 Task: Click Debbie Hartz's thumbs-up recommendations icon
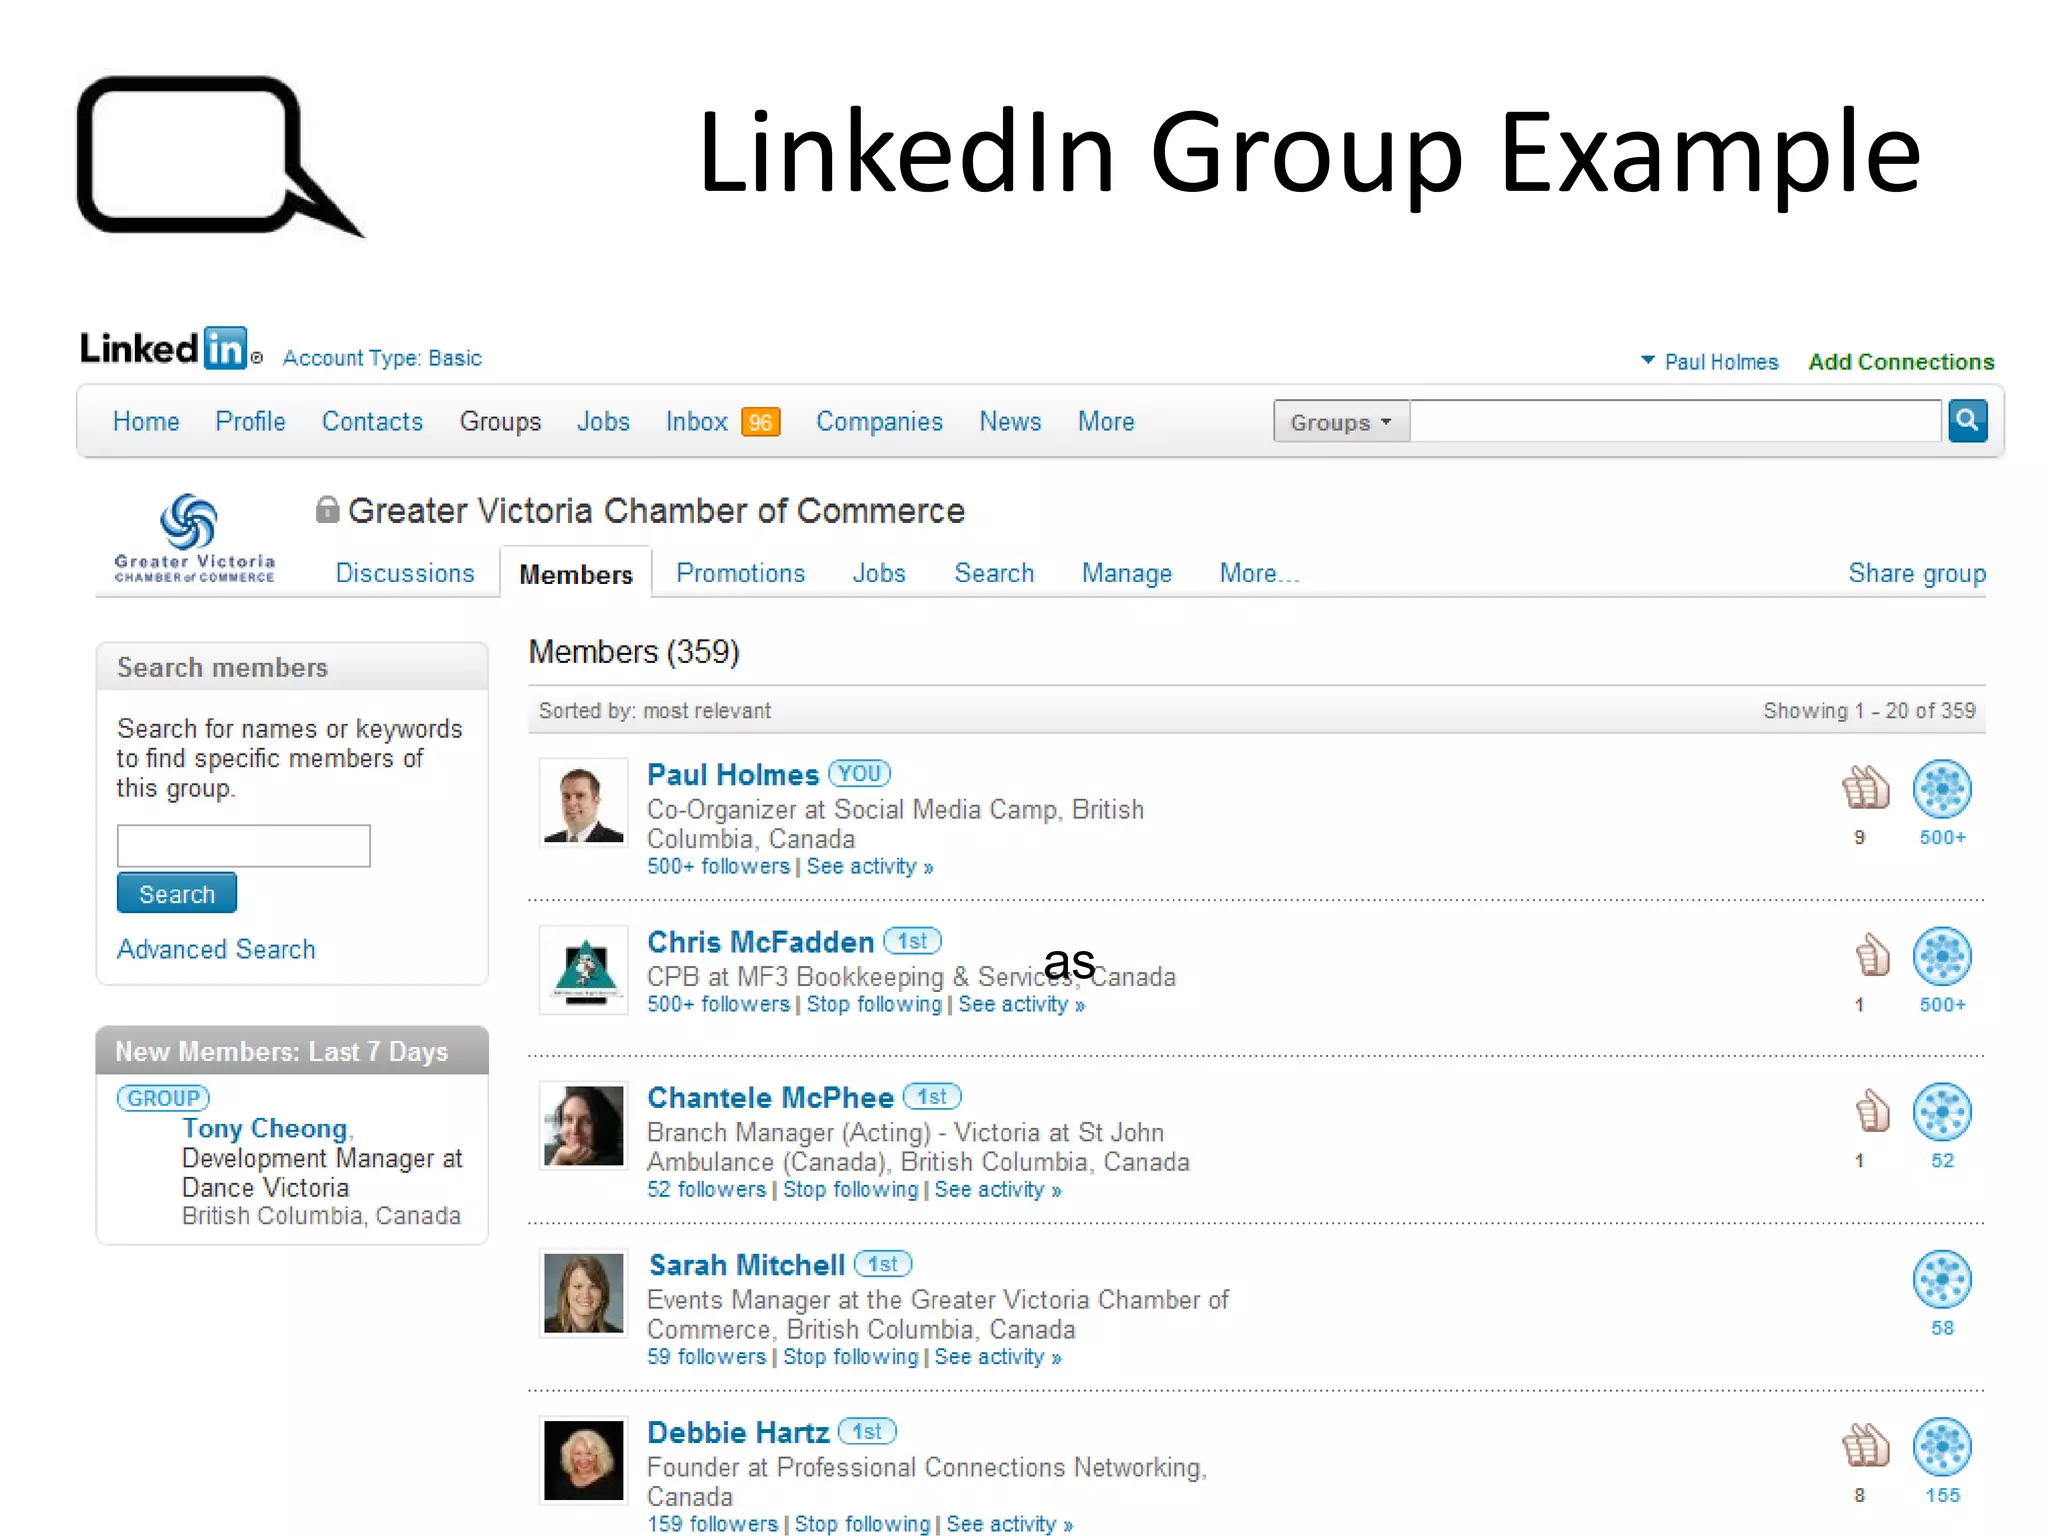pos(1865,1446)
